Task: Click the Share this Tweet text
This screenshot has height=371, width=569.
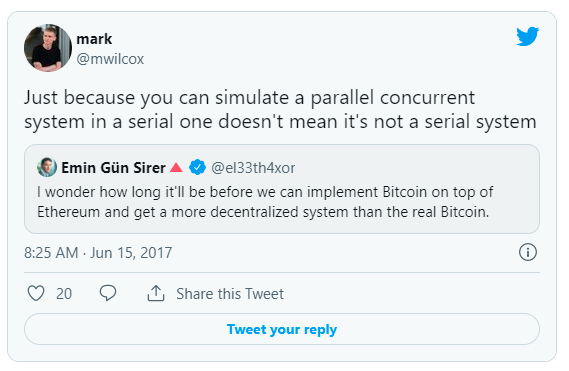Action: (x=230, y=293)
